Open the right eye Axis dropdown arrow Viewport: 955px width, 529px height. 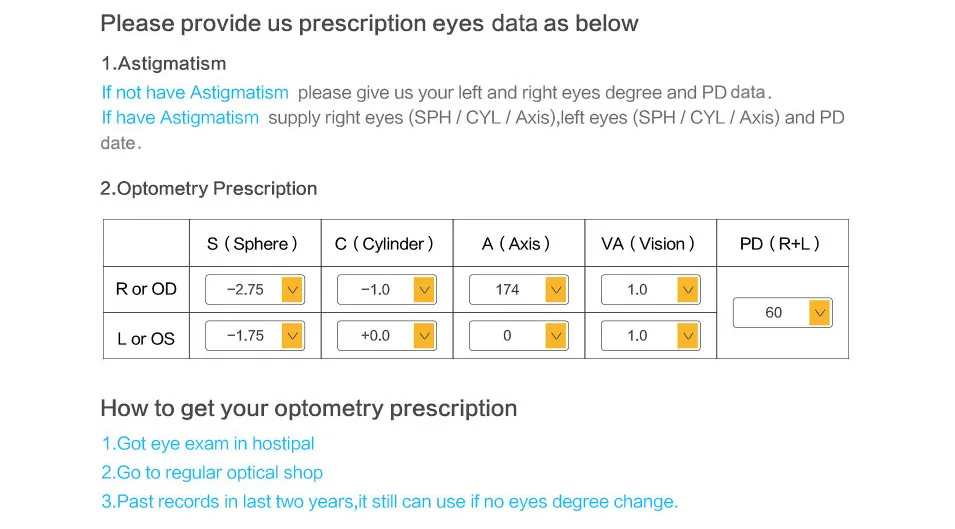pyautogui.click(x=556, y=290)
